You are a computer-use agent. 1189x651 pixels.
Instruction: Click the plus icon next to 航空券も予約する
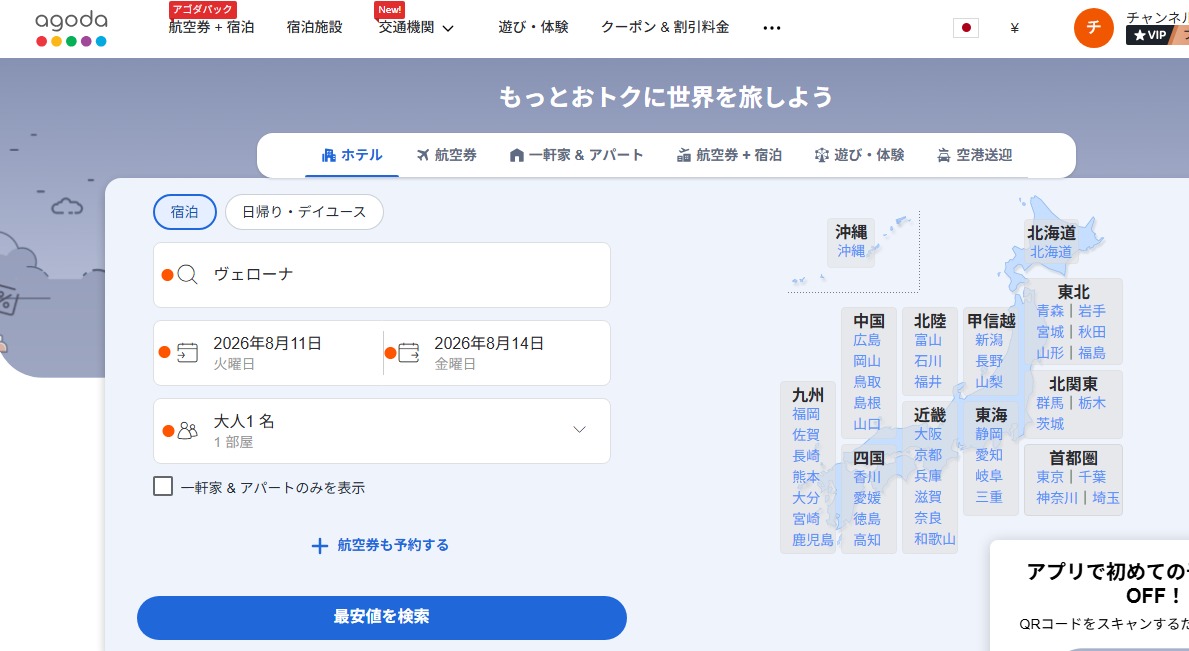coord(320,546)
